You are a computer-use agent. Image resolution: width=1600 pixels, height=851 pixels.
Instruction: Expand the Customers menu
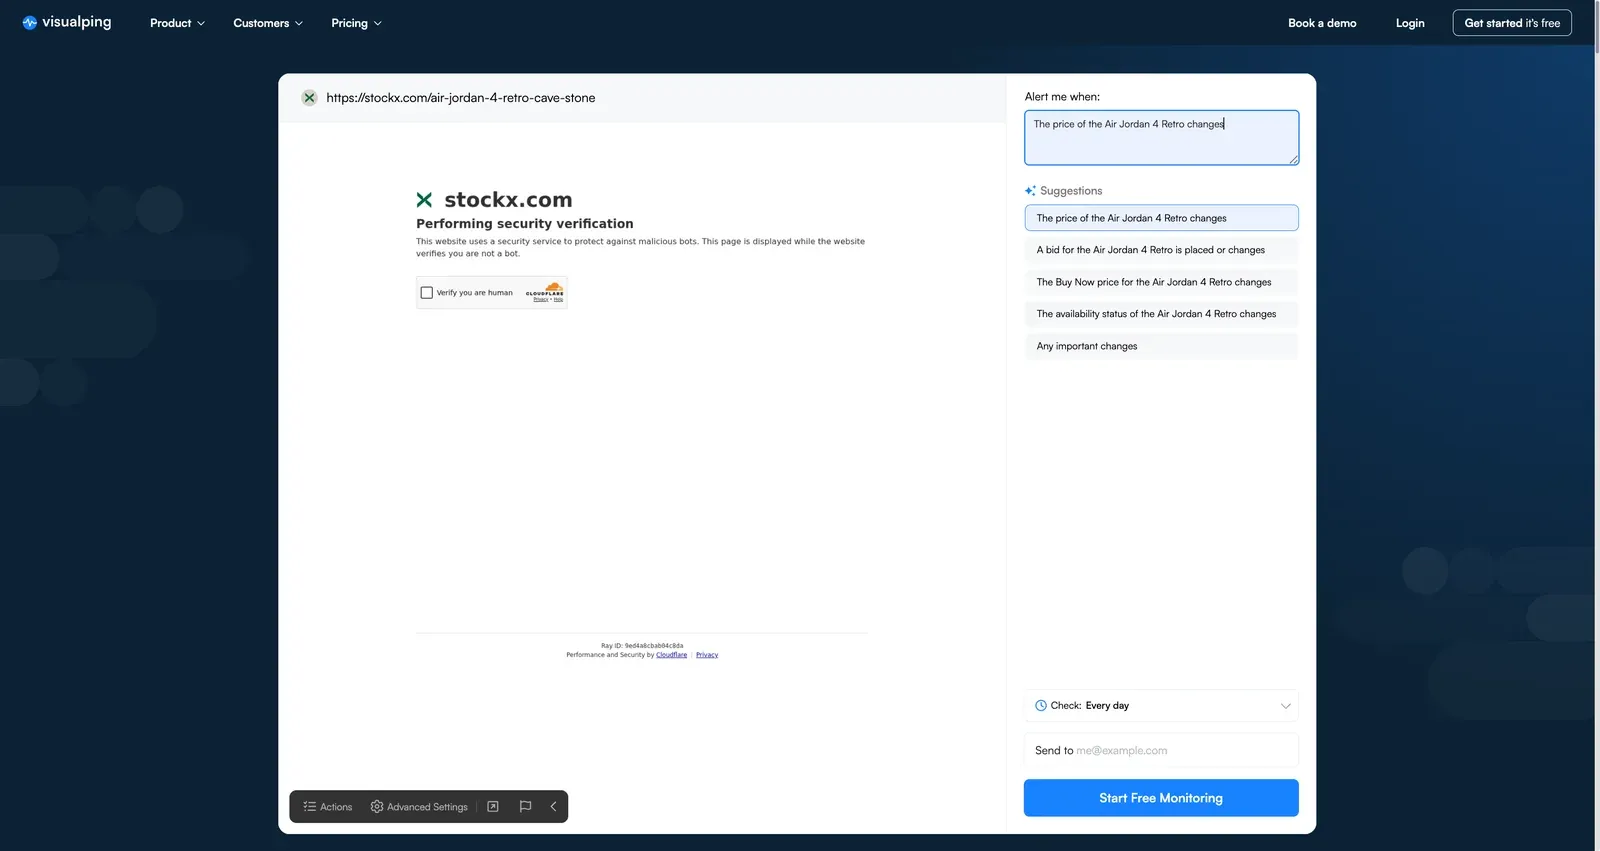click(267, 23)
